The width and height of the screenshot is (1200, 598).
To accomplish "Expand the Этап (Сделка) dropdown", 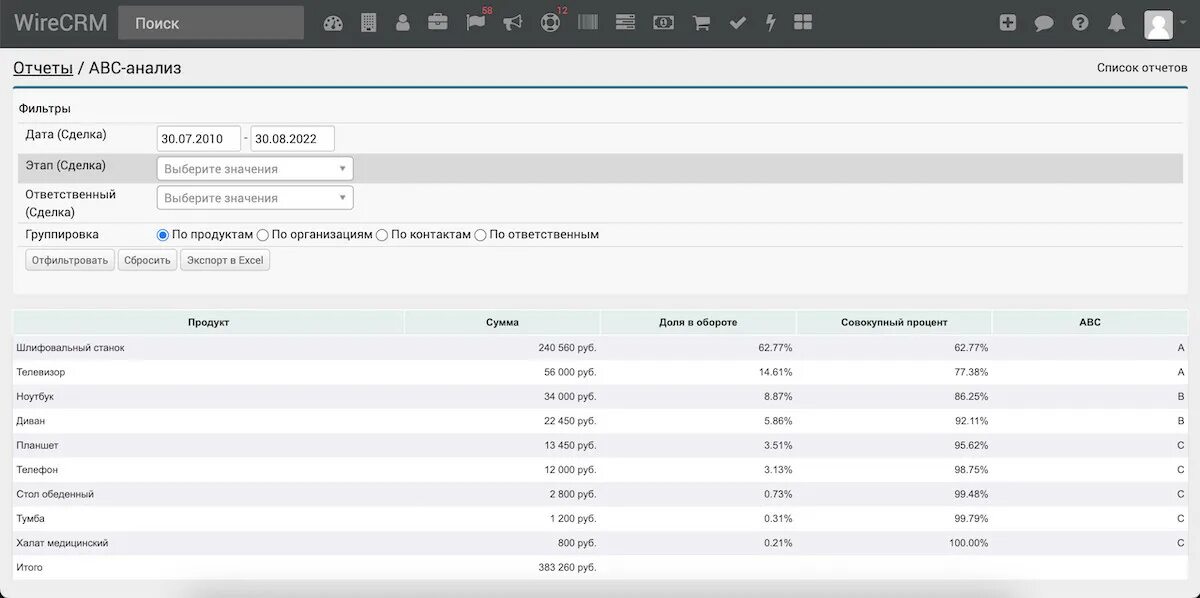I will coord(255,169).
